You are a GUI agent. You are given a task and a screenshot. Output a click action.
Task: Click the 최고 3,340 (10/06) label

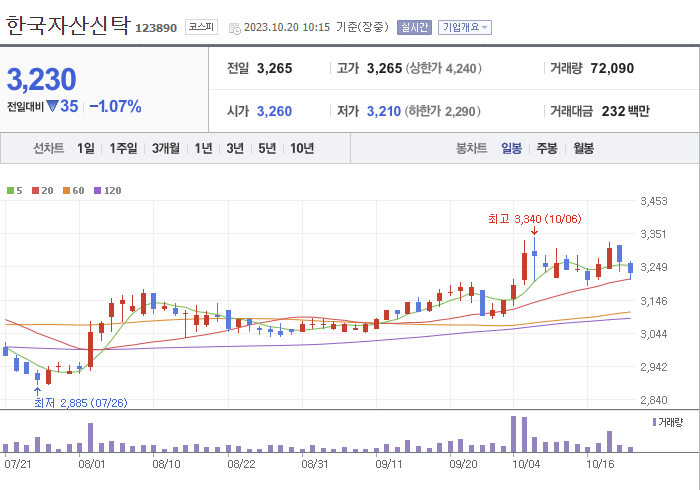pos(535,219)
